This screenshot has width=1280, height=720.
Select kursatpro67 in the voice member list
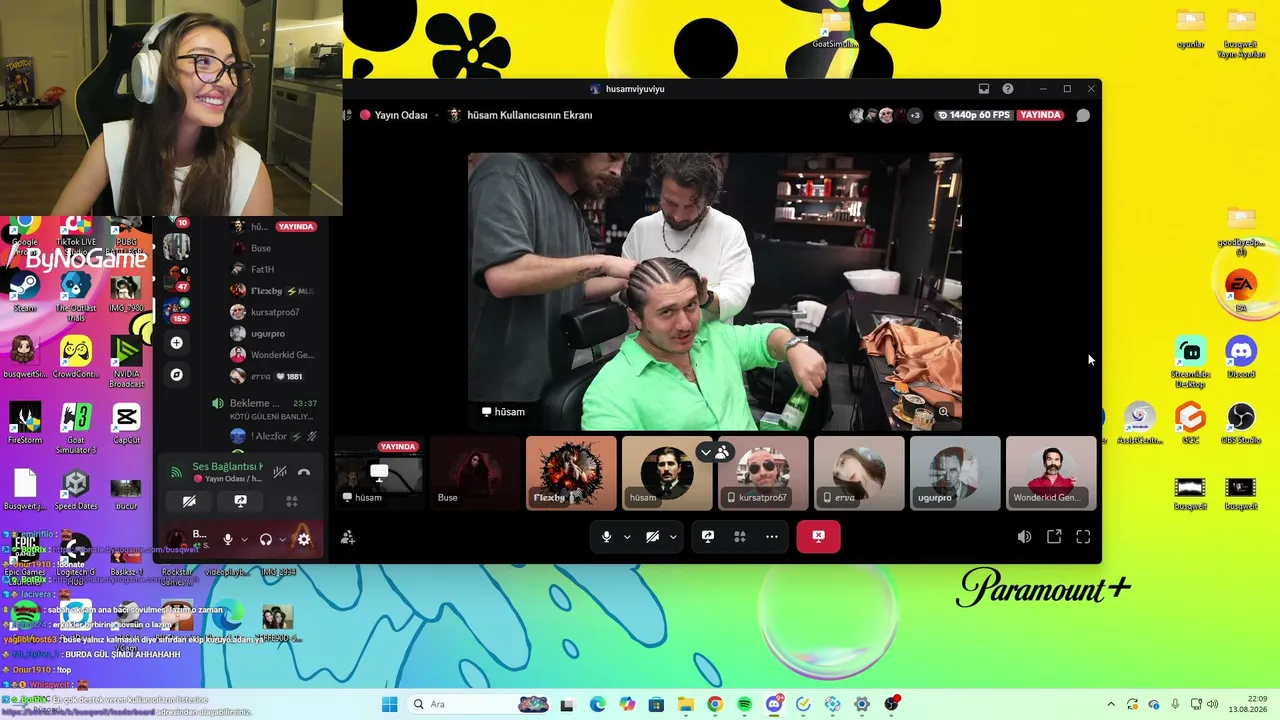point(275,312)
